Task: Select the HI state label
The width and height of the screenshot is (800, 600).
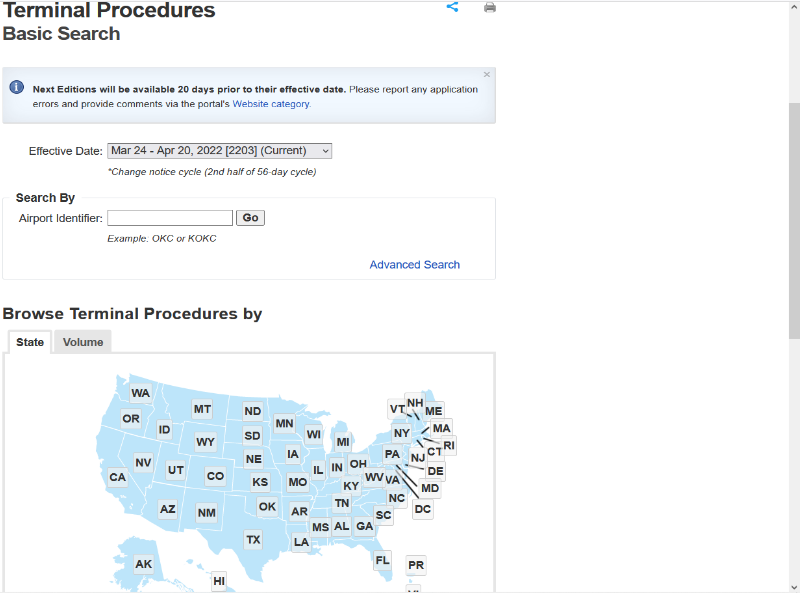Action: point(219,581)
